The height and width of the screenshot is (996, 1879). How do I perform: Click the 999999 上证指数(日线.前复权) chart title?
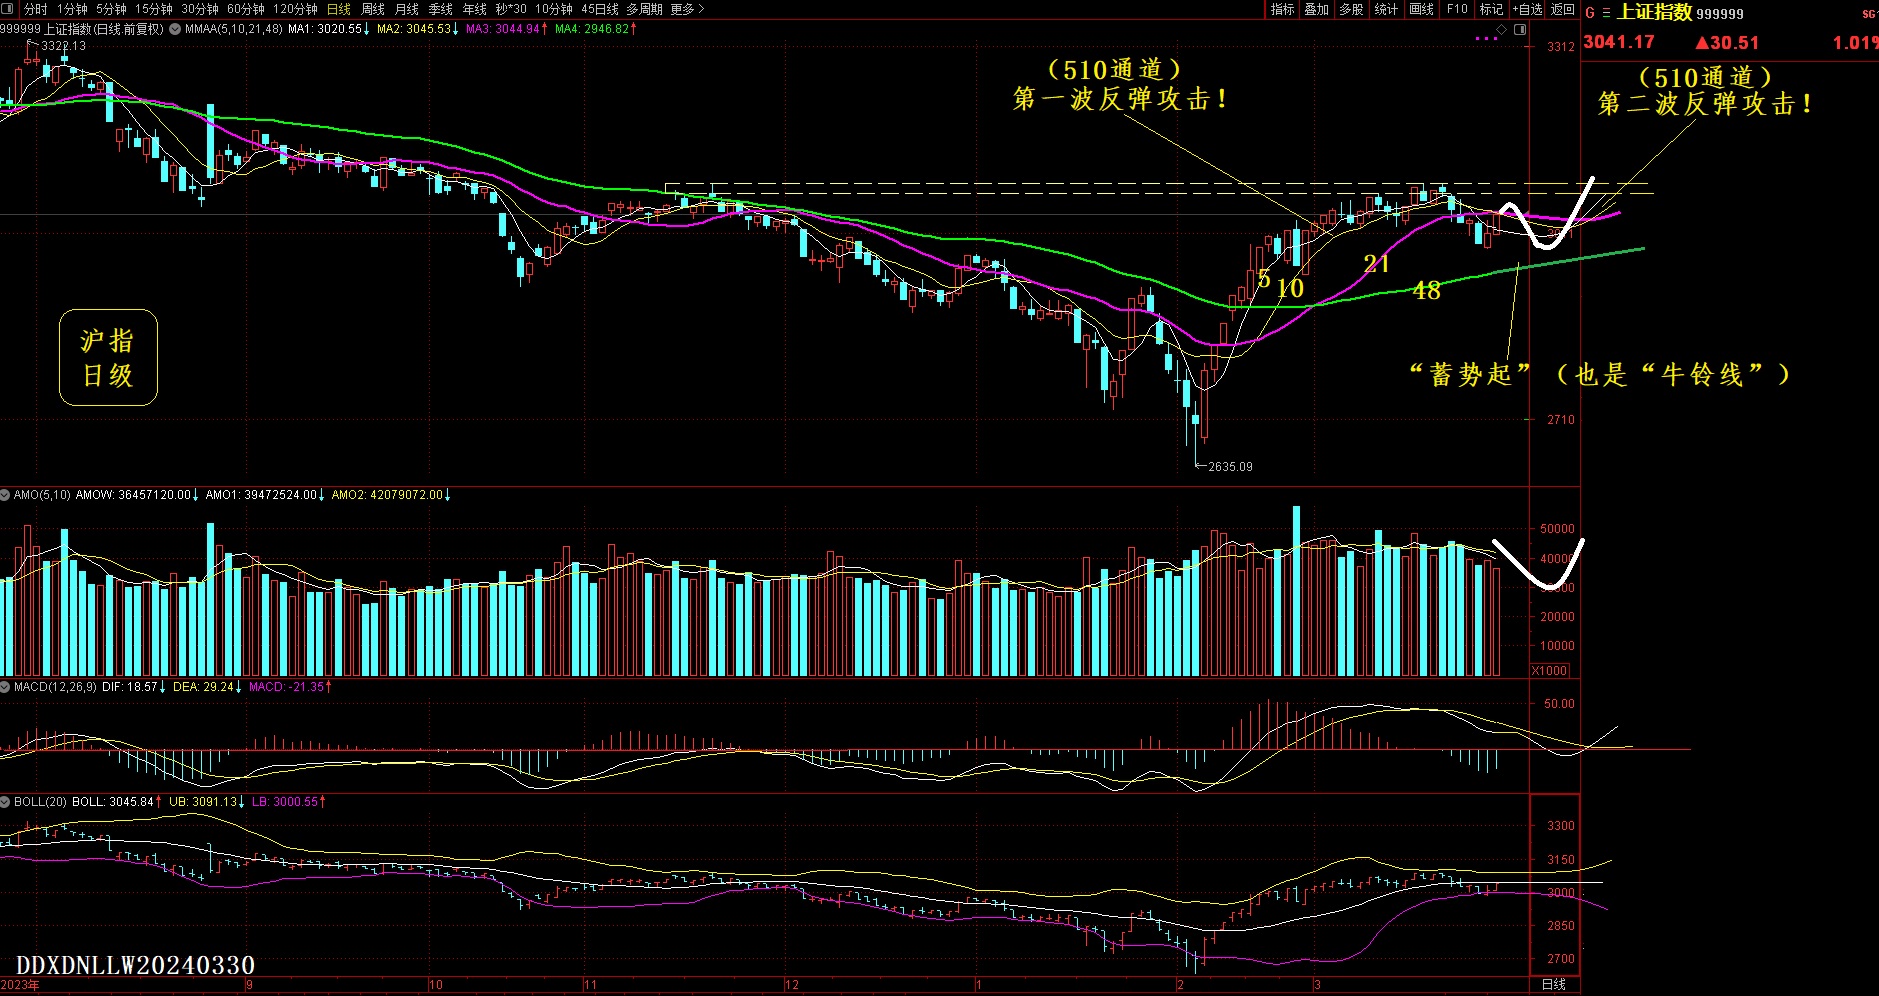pyautogui.click(x=82, y=29)
